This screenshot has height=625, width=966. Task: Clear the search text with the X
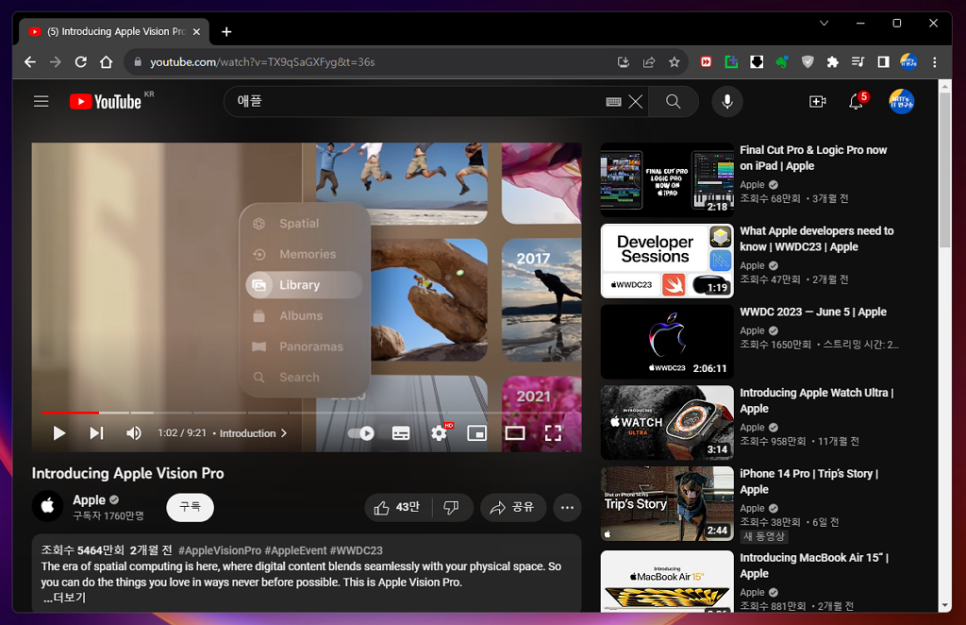[636, 102]
